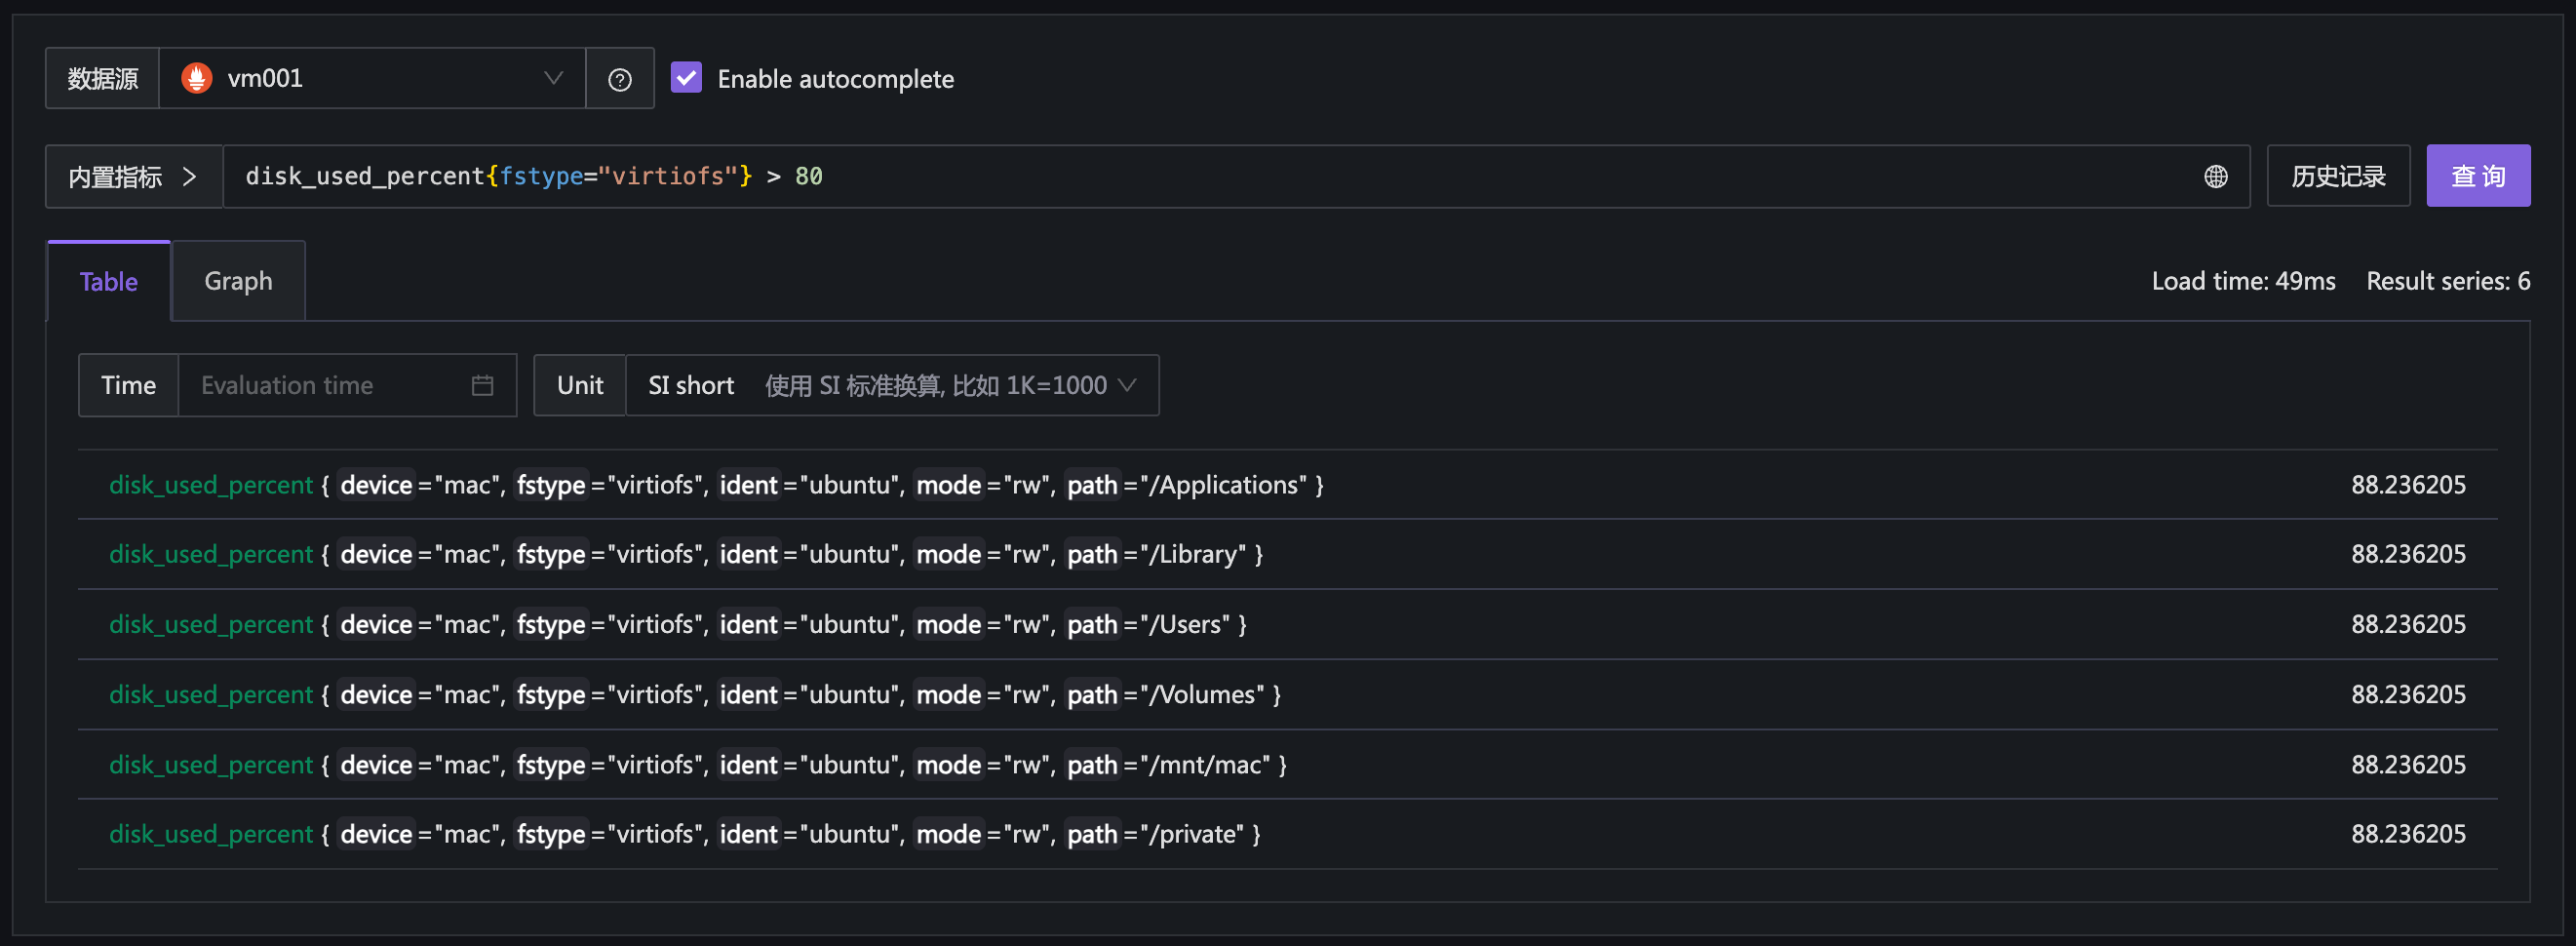Click the path label in /Users row
Viewport: 2576px width, 946px height.
[1091, 624]
